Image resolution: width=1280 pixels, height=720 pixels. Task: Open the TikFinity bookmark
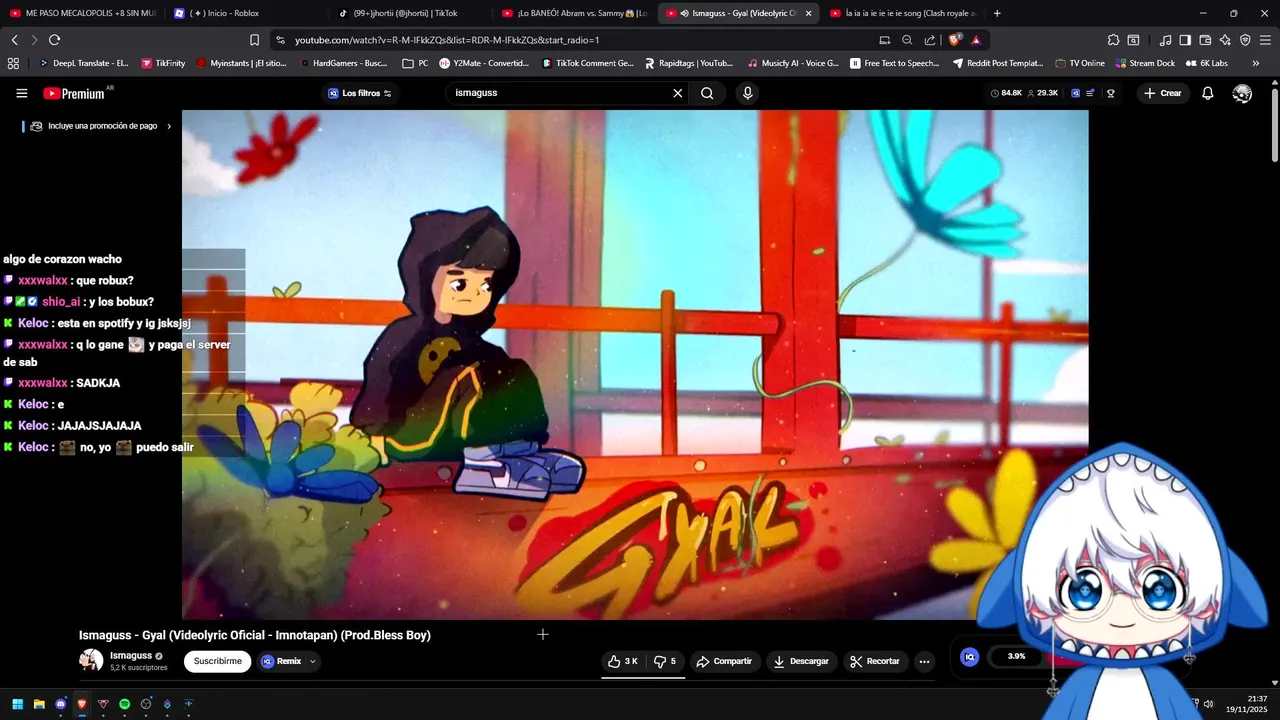(x=163, y=63)
